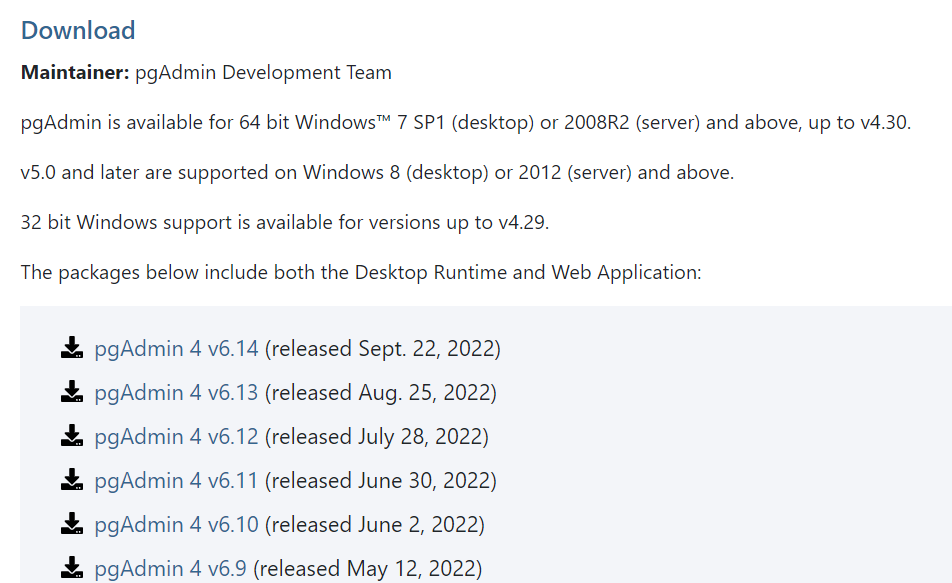
Task: Click the Desktop Runtime and Web Application sentence
Action: pos(360,272)
